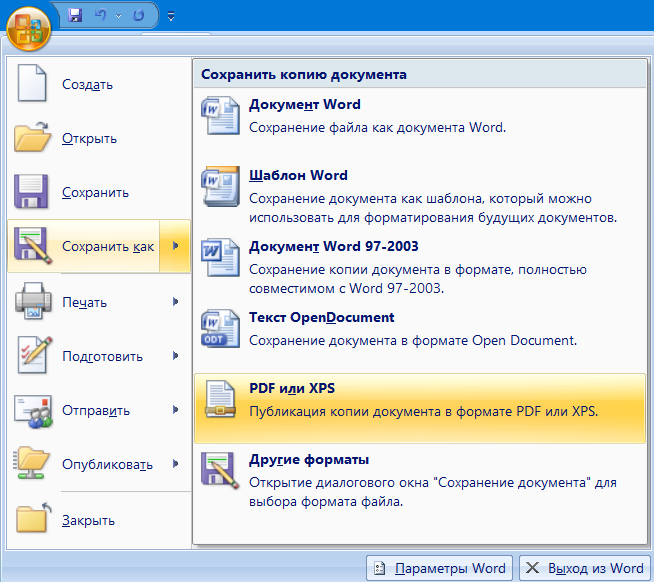This screenshot has width=654, height=582.
Task: Click the options icon on Параметры Word button
Action: [x=380, y=568]
